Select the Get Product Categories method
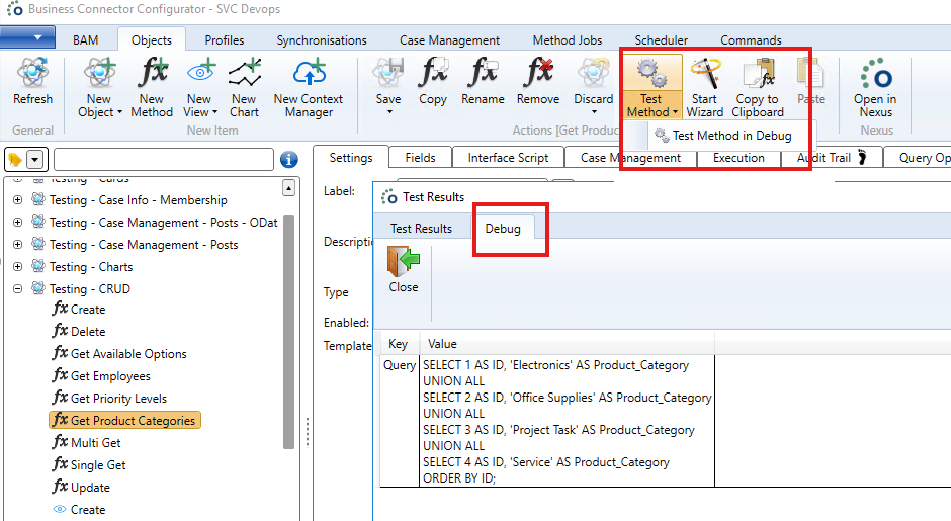951x521 pixels. 125,420
